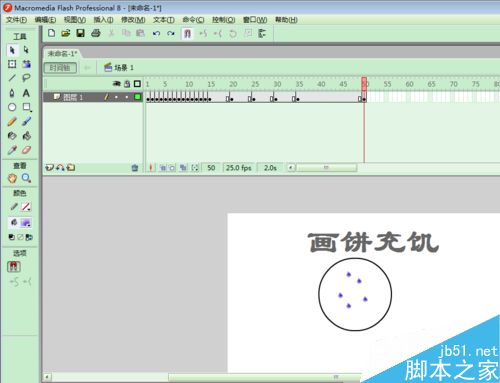Click the Paste toolbar icon

click(x=141, y=33)
